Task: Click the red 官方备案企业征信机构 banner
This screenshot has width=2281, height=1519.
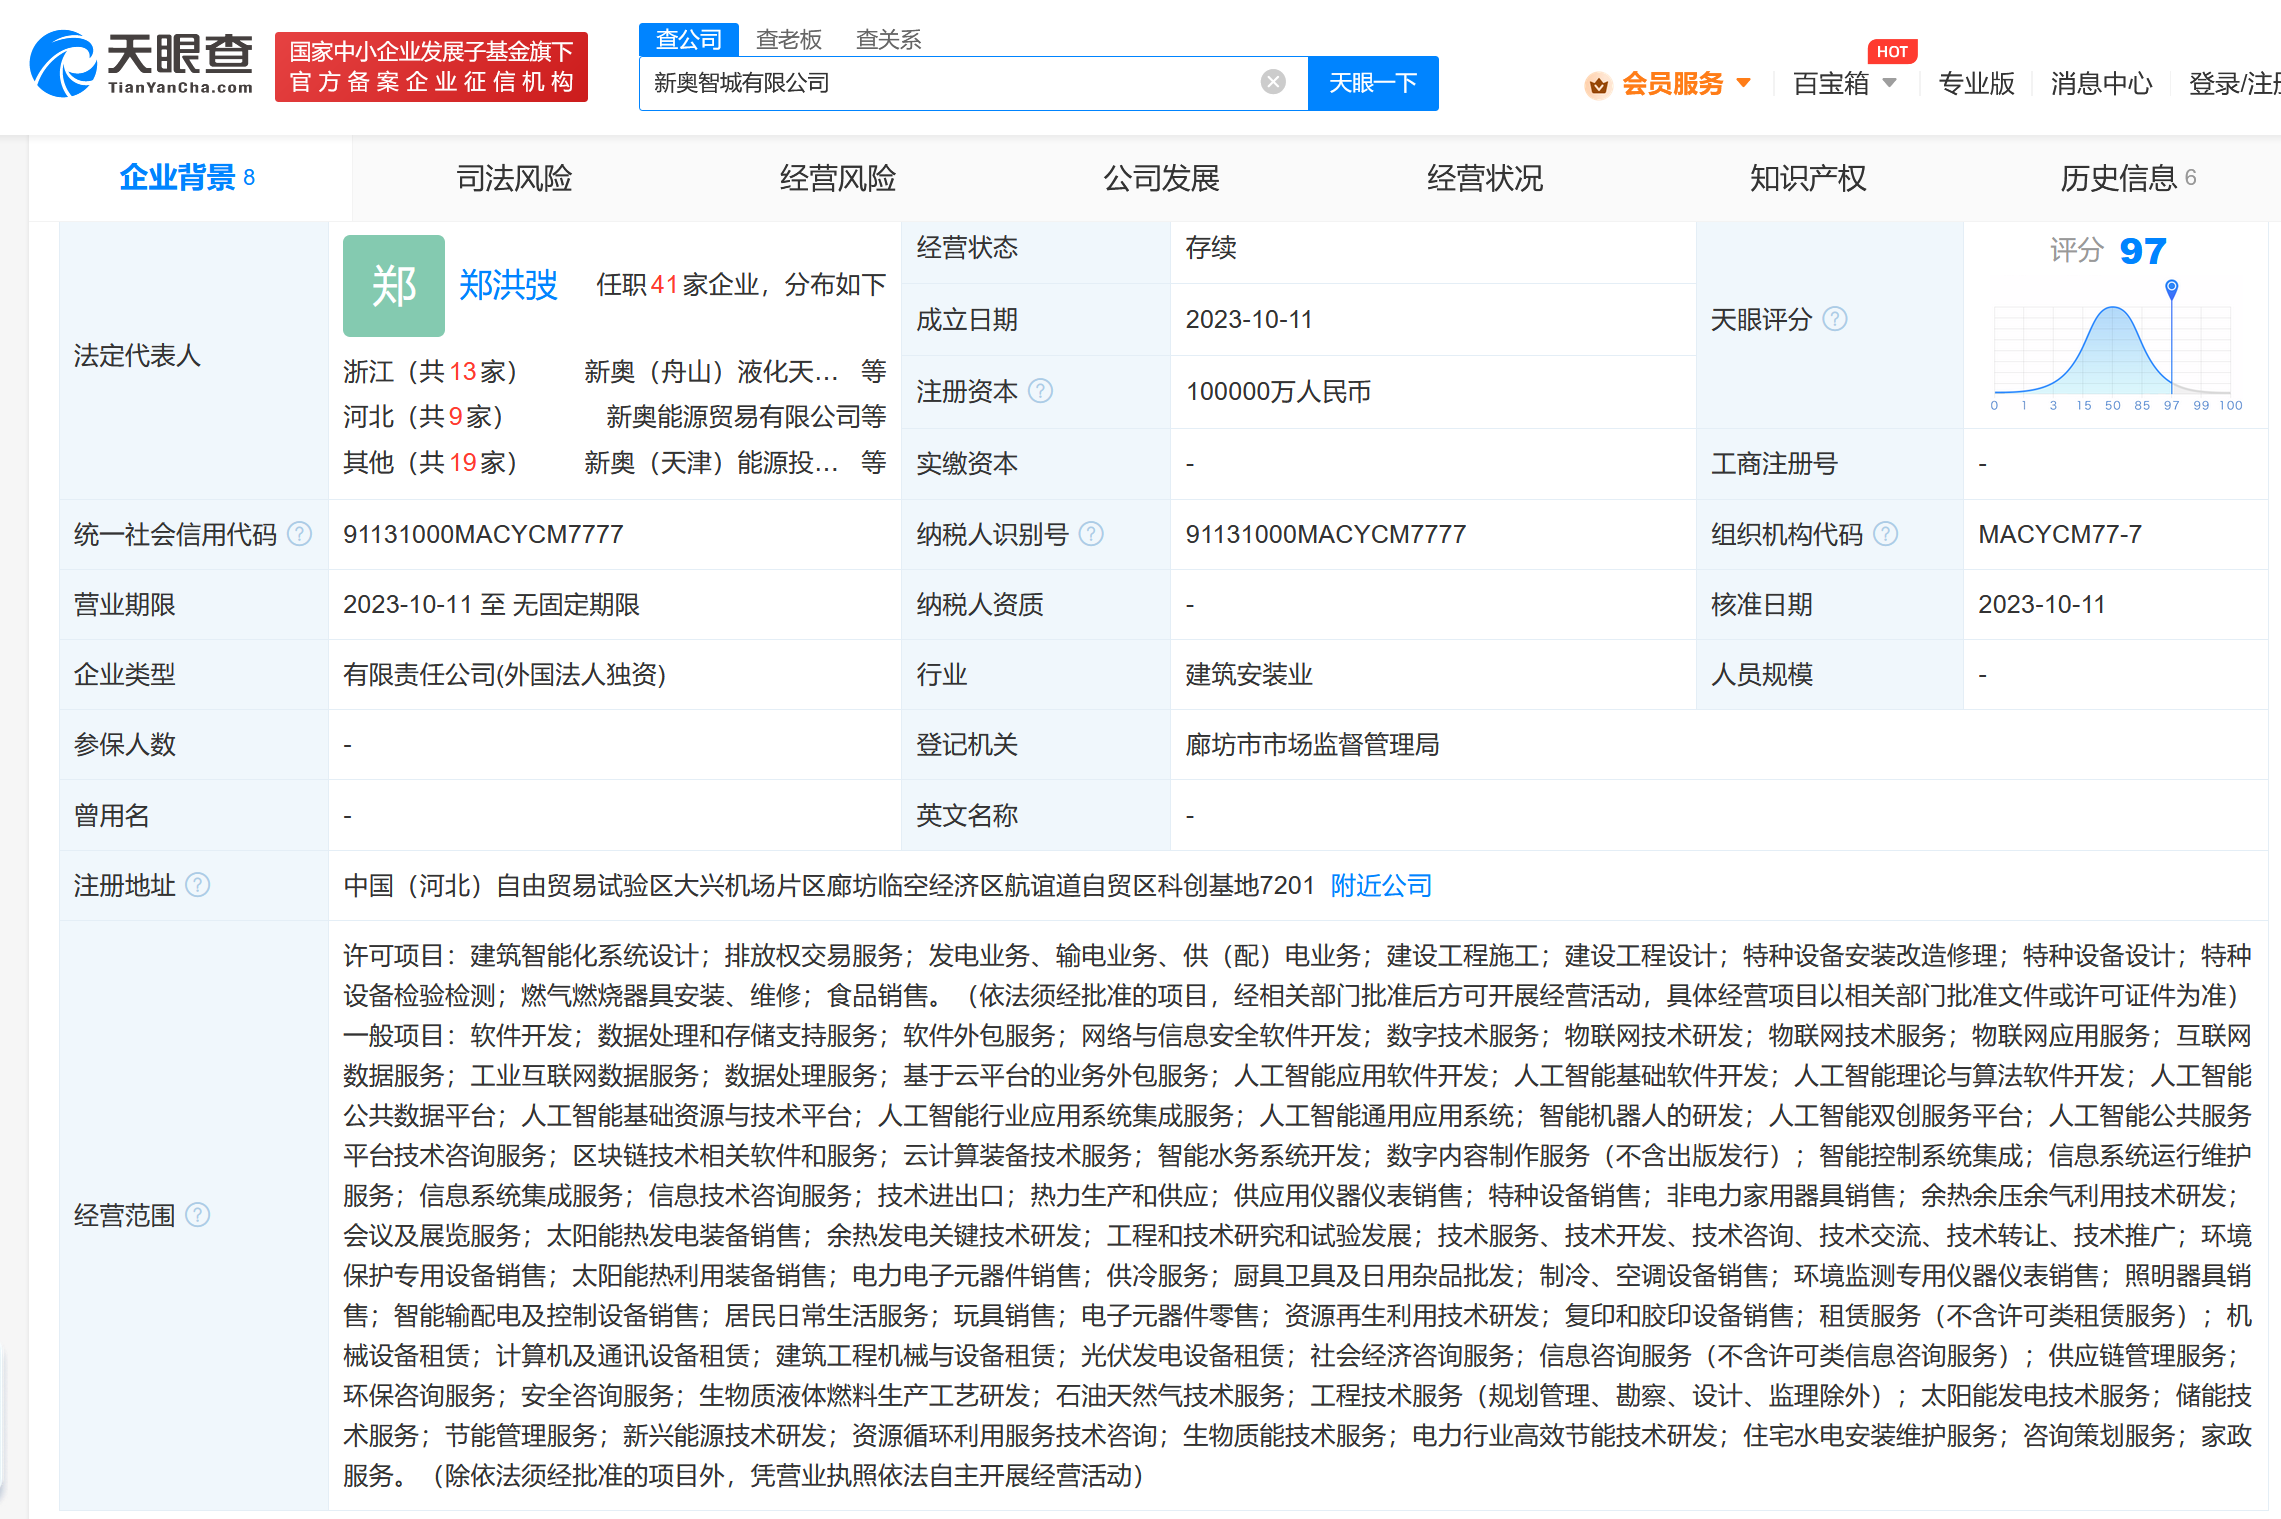Action: coord(431,66)
